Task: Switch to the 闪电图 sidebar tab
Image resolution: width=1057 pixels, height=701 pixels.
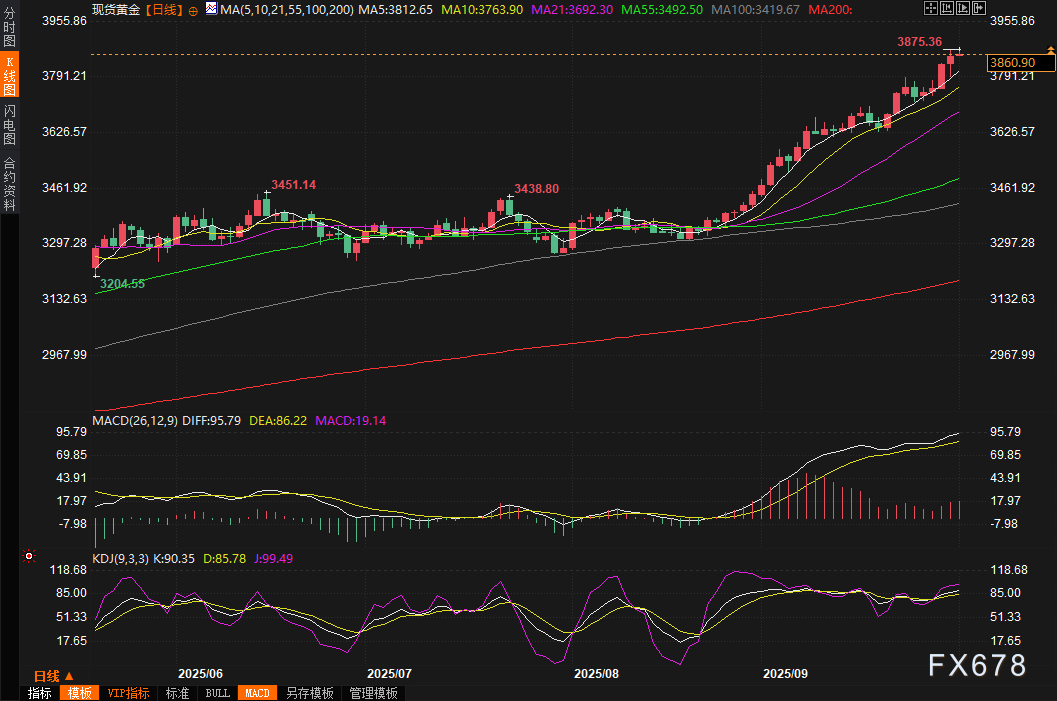Action: [x=9, y=124]
